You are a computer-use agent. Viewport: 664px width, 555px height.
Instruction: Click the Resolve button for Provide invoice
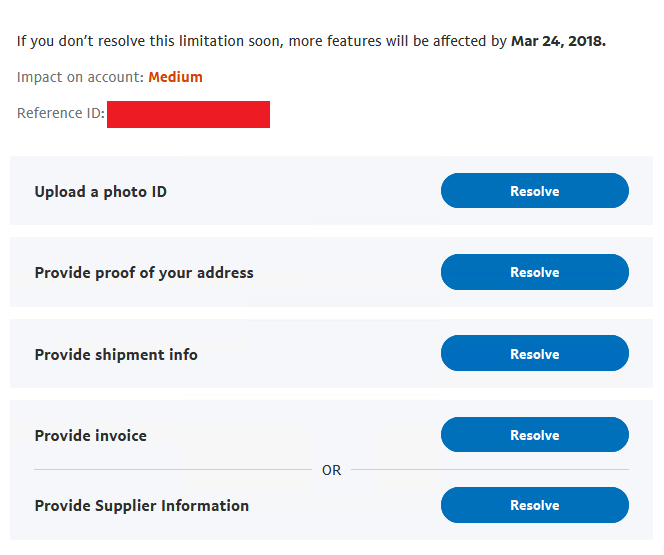point(534,435)
